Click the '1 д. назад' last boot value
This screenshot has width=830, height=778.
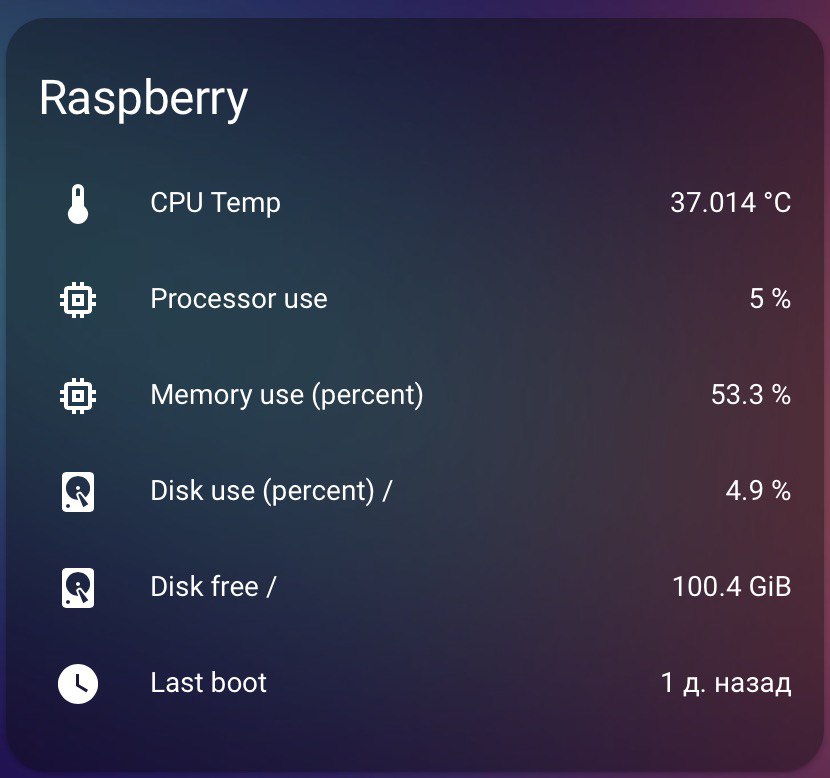(x=726, y=683)
